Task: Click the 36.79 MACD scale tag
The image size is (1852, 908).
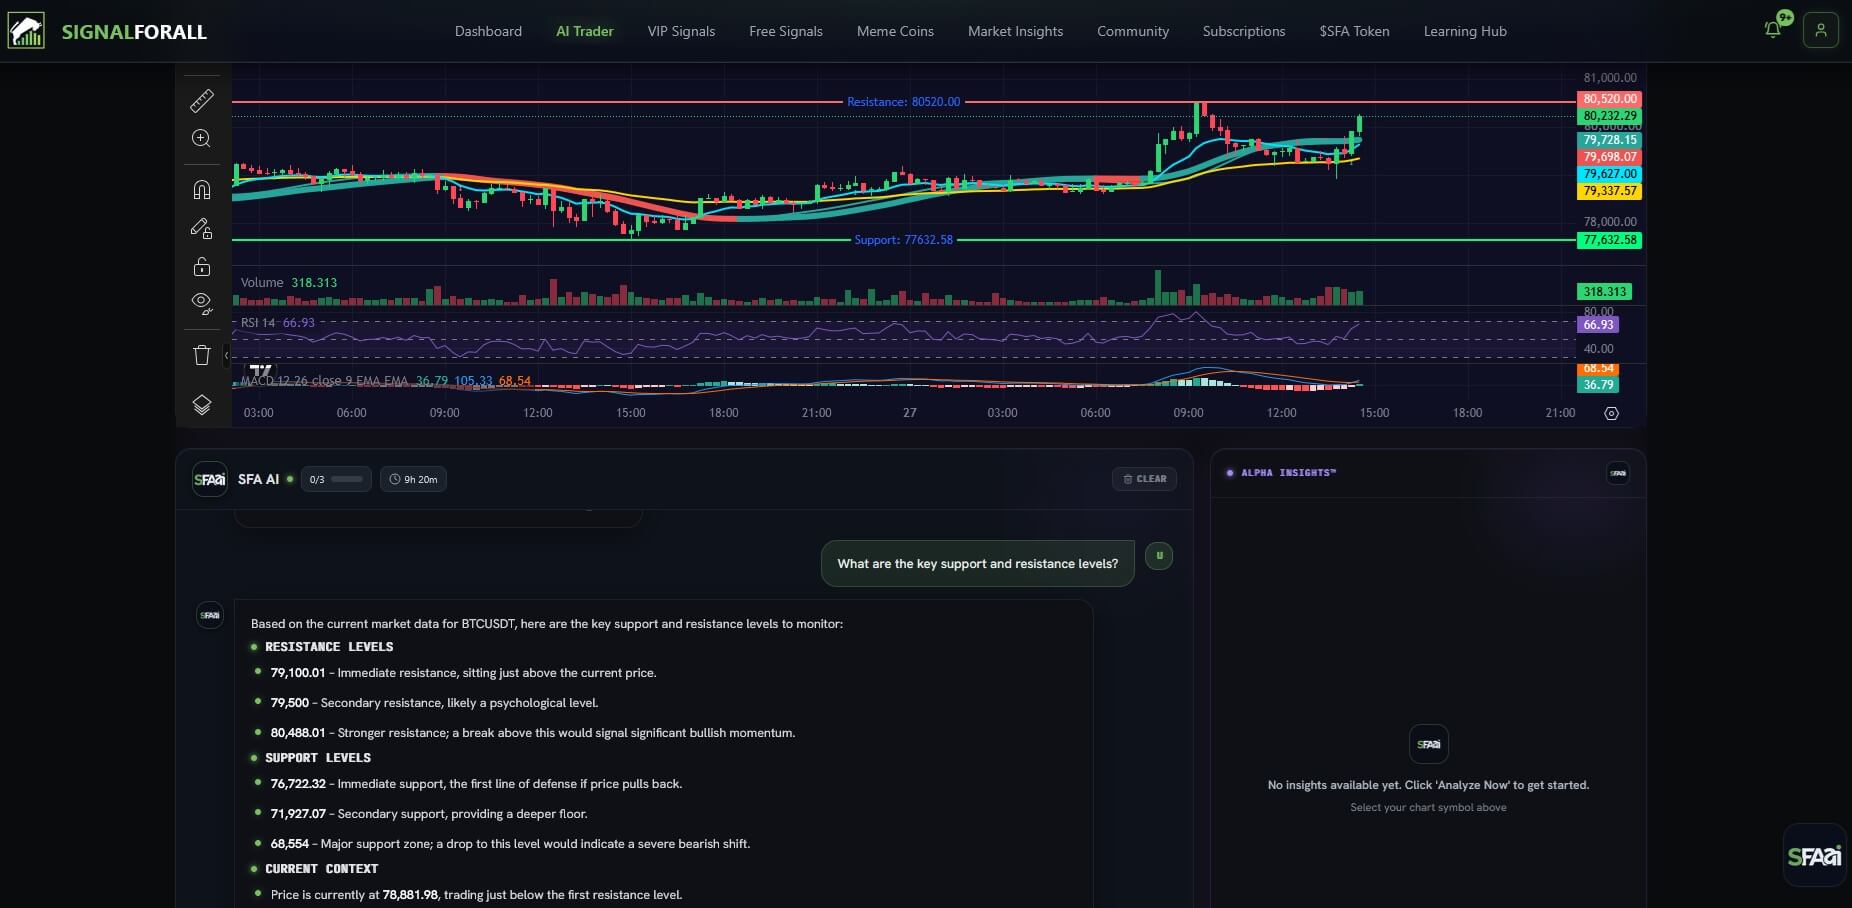Action: pos(1598,385)
